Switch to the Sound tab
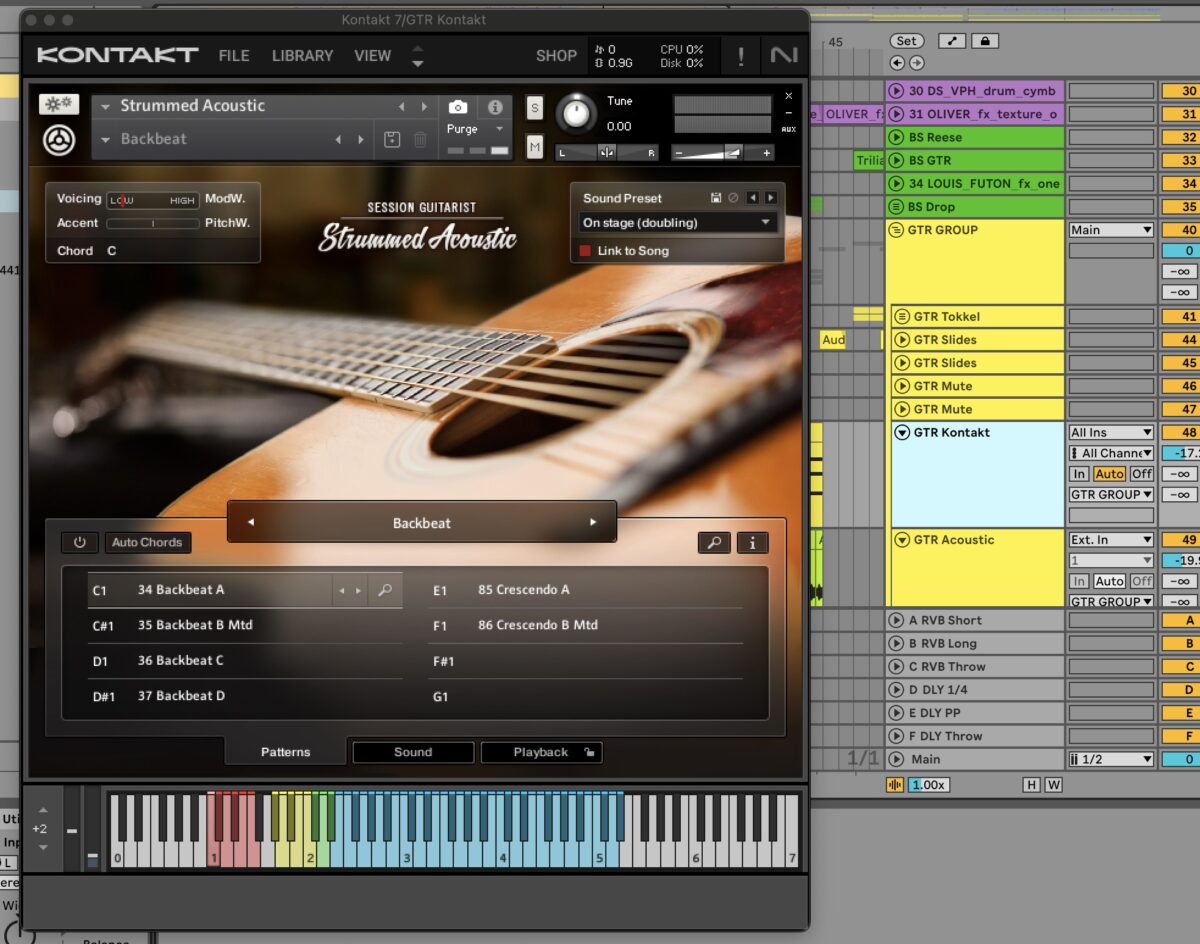Screen dimensions: 1200x944 click(x=413, y=752)
